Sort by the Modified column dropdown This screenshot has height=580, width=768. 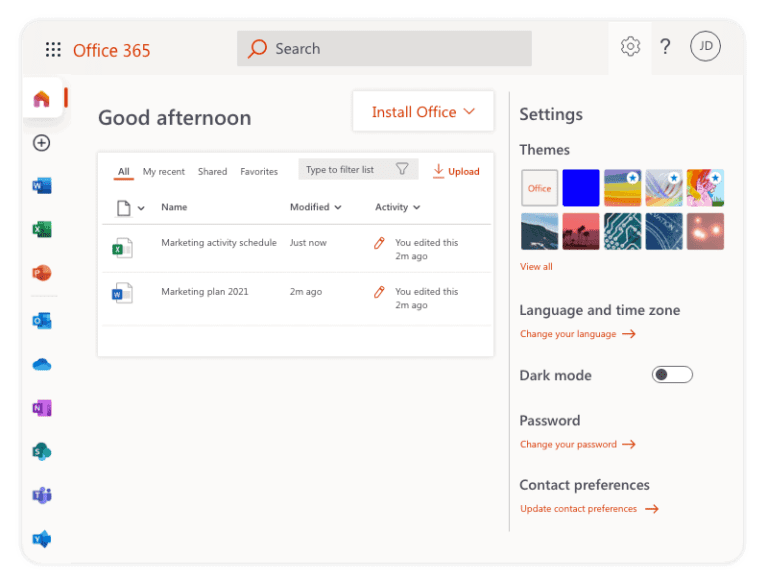(x=315, y=207)
